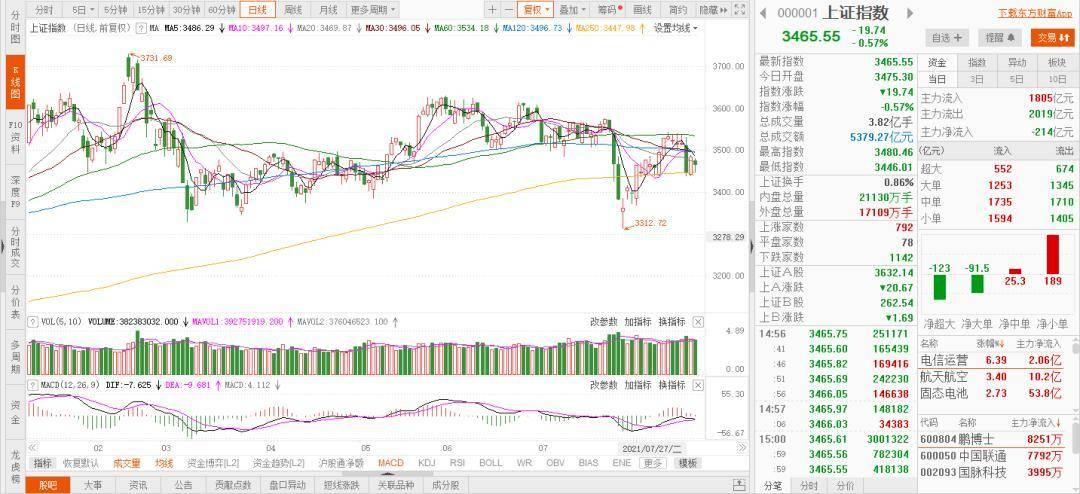Open 设置均线 dropdown
This screenshot has height=494, width=1080.
pyautogui.click(x=676, y=28)
